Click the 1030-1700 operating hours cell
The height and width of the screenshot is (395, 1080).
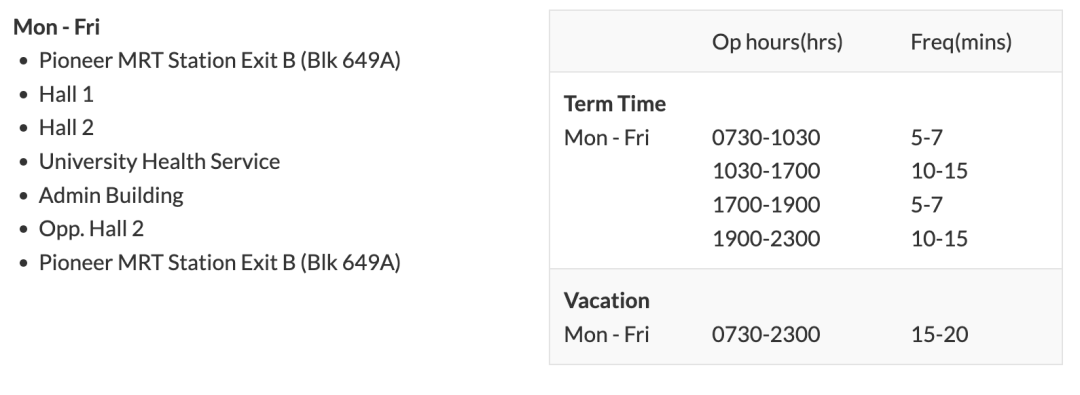(766, 171)
